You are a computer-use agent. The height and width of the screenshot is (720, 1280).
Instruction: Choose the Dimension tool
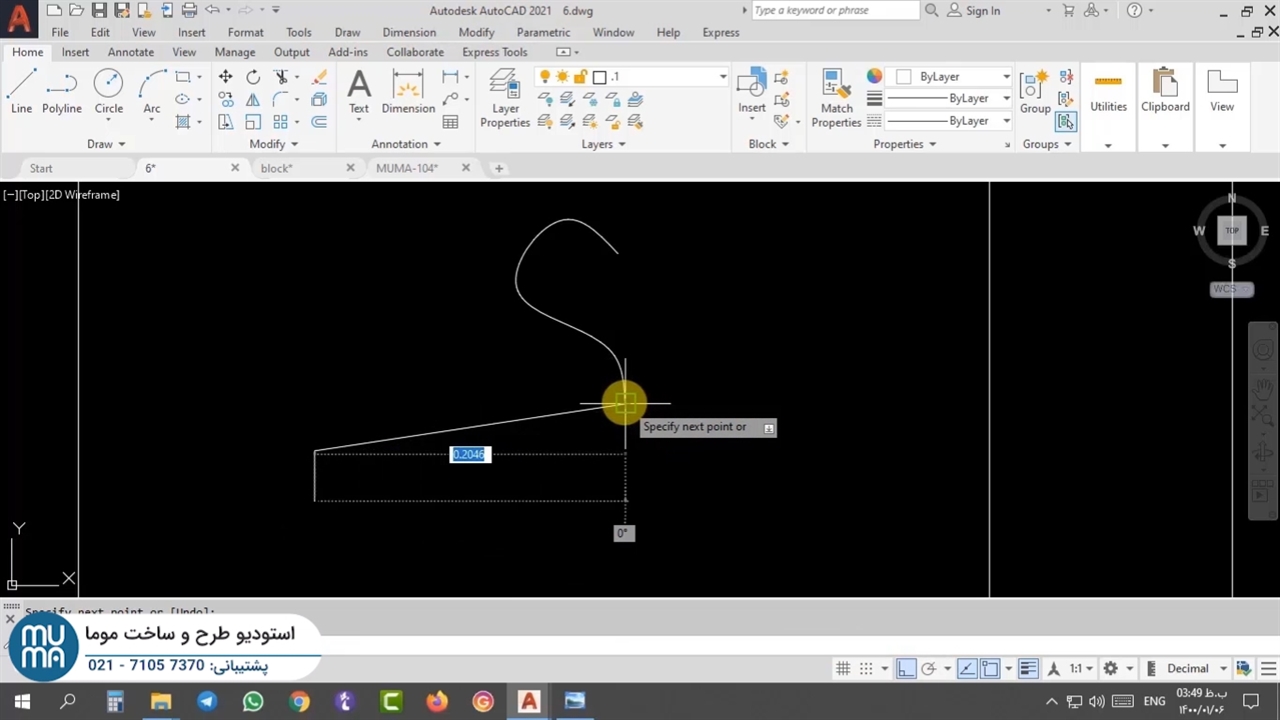tap(408, 92)
